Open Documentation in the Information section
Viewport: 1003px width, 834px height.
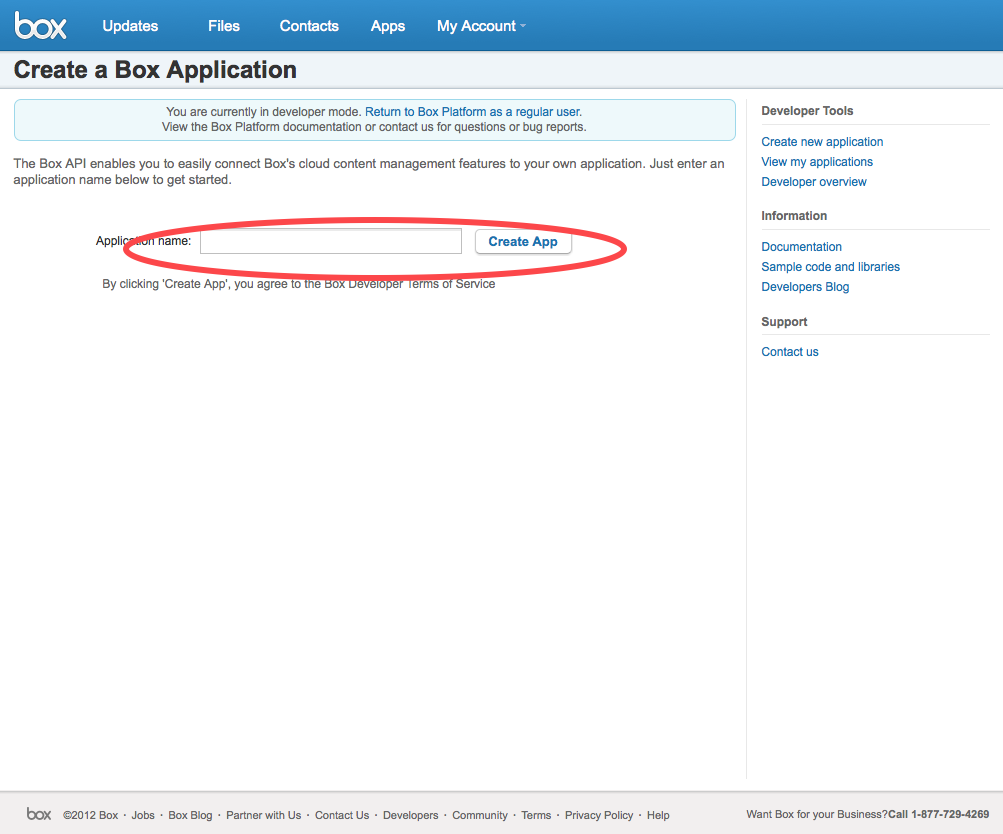click(x=801, y=247)
